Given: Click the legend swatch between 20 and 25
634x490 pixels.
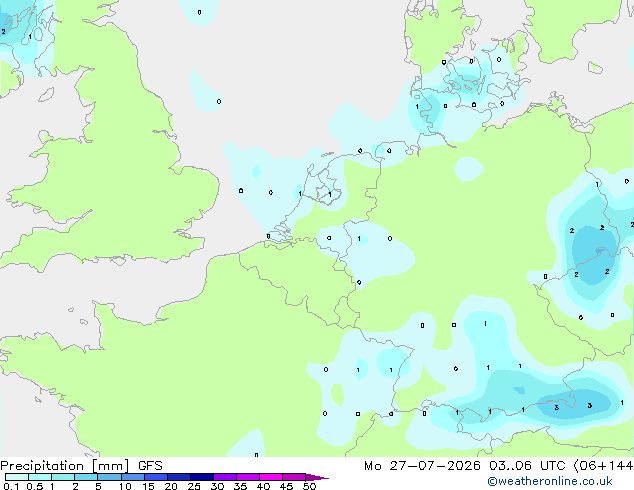Looking at the screenshot, I should tap(179, 477).
